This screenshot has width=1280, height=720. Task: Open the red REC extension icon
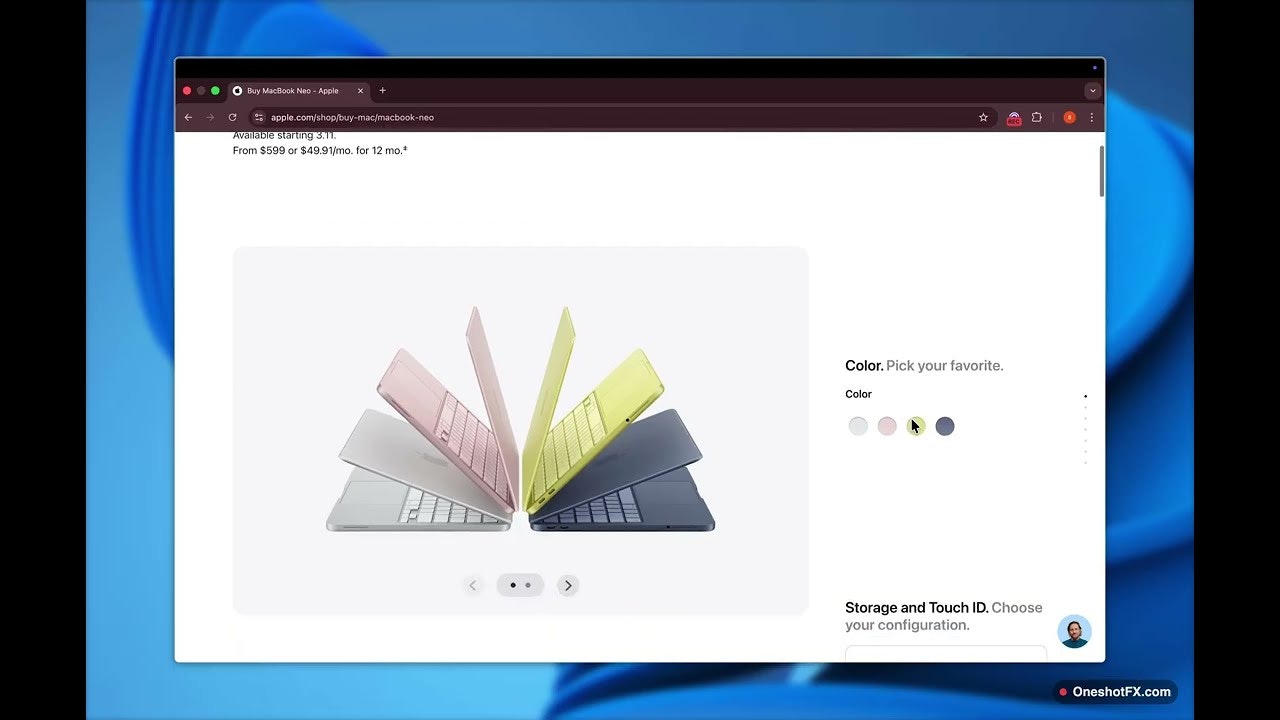point(1014,118)
